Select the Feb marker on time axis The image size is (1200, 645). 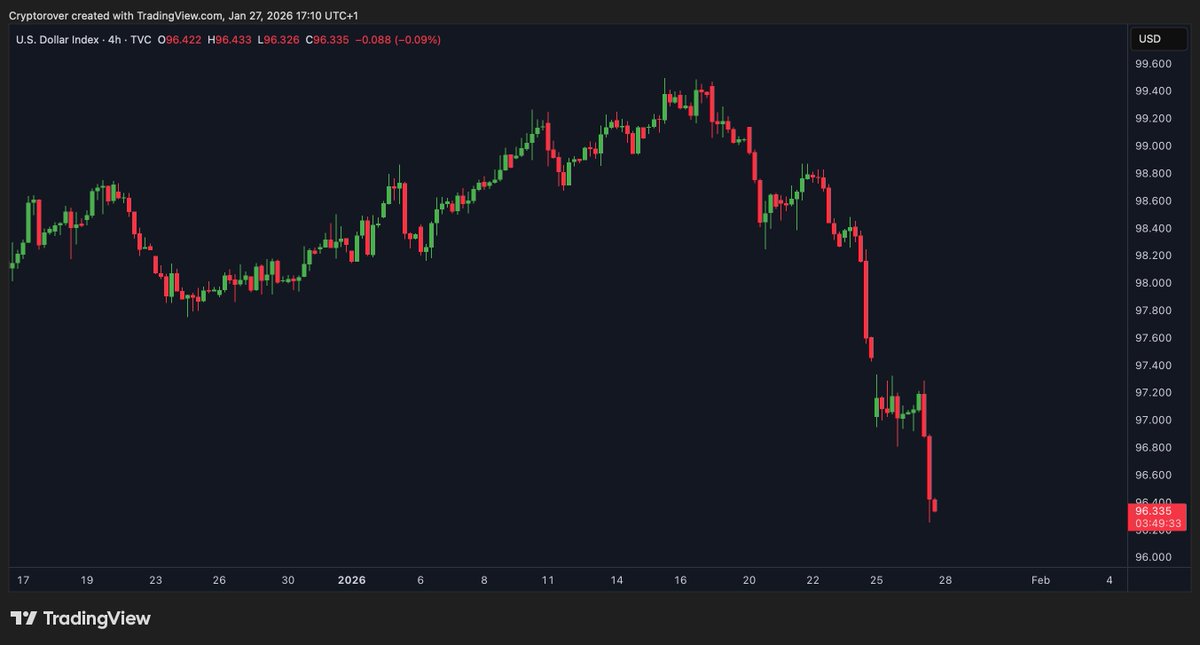point(1040,580)
